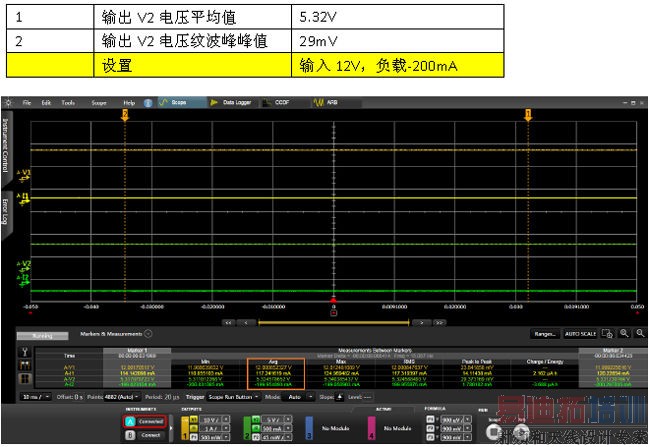Image resolution: width=650 pixels, height=447 pixels.
Task: Open the Help menu
Action: click(x=129, y=102)
